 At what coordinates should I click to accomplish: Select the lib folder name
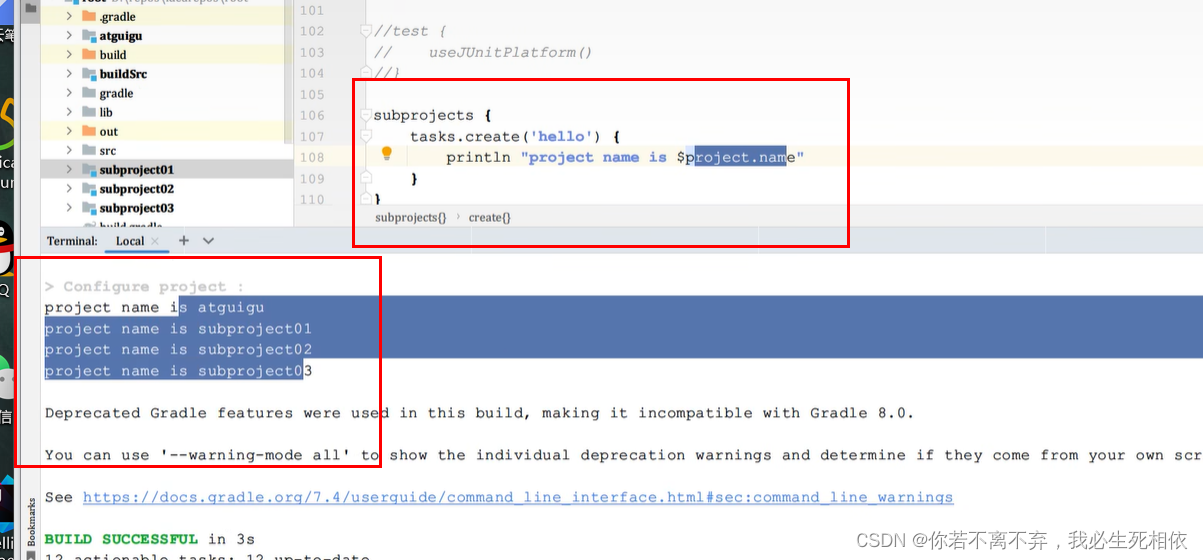coord(106,112)
